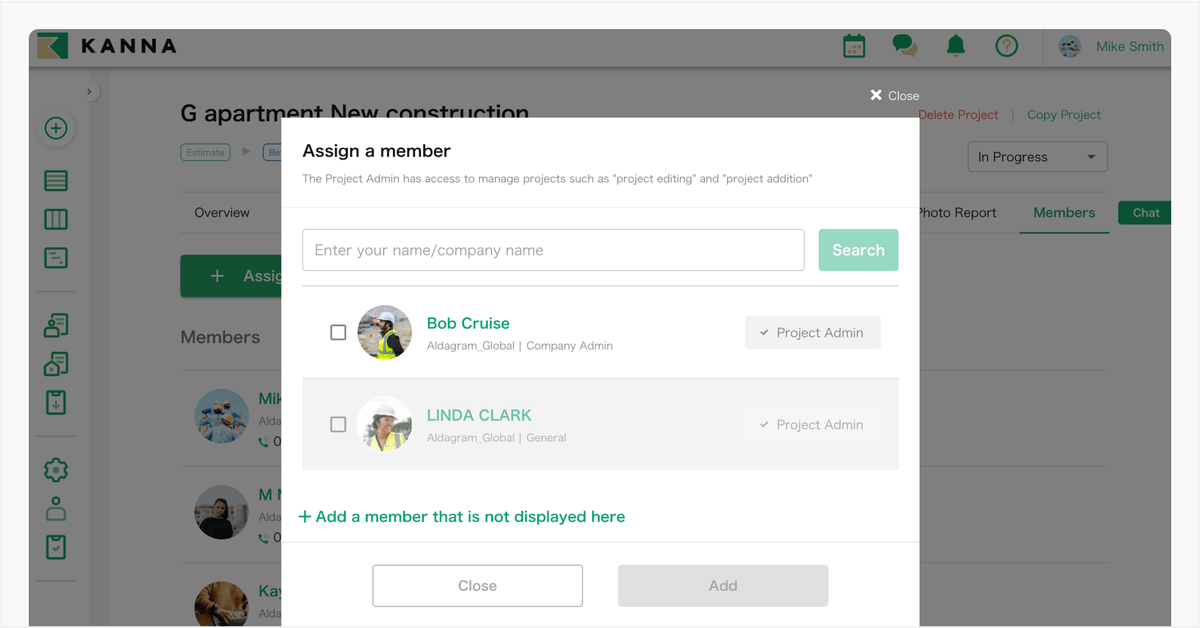1200x628 pixels.
Task: Open the chat bubbles icon in header
Action: (x=905, y=46)
